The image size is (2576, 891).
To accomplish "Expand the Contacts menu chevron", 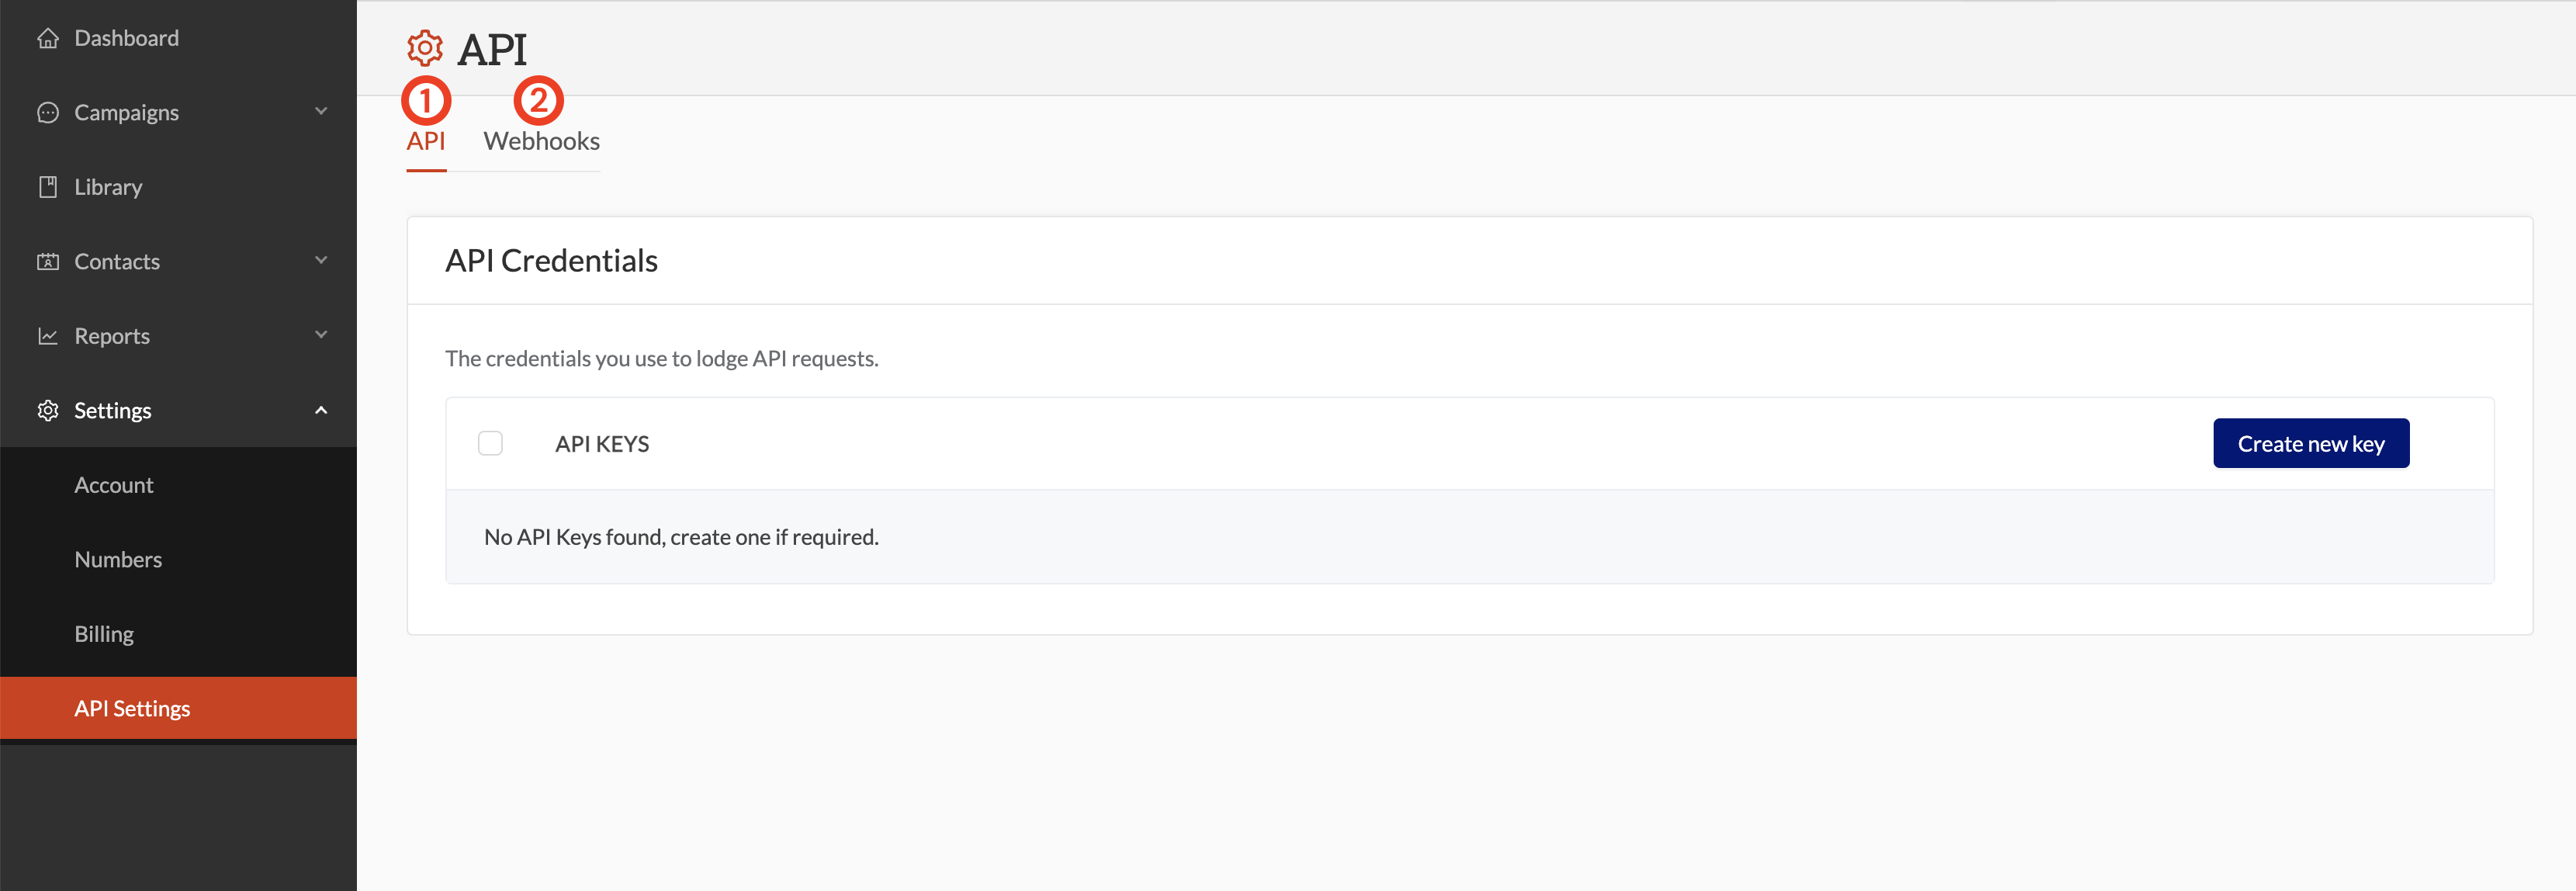I will pos(321,260).
